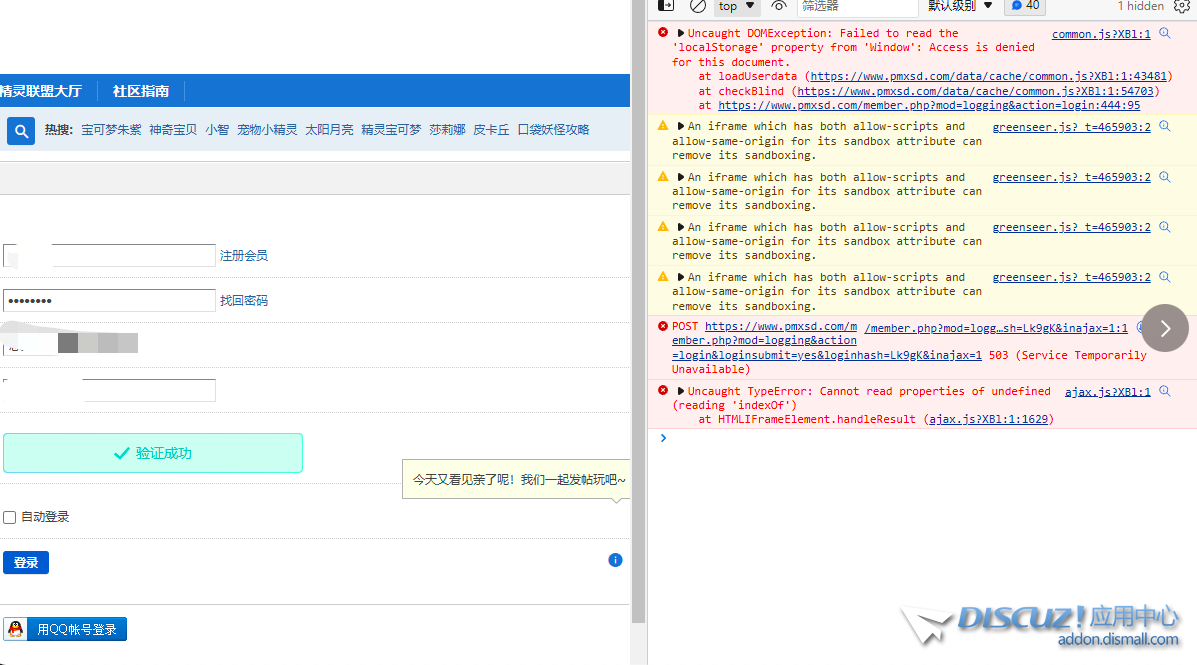Click the clear console icon
Viewport: 1197px width, 665px height.
pos(698,6)
